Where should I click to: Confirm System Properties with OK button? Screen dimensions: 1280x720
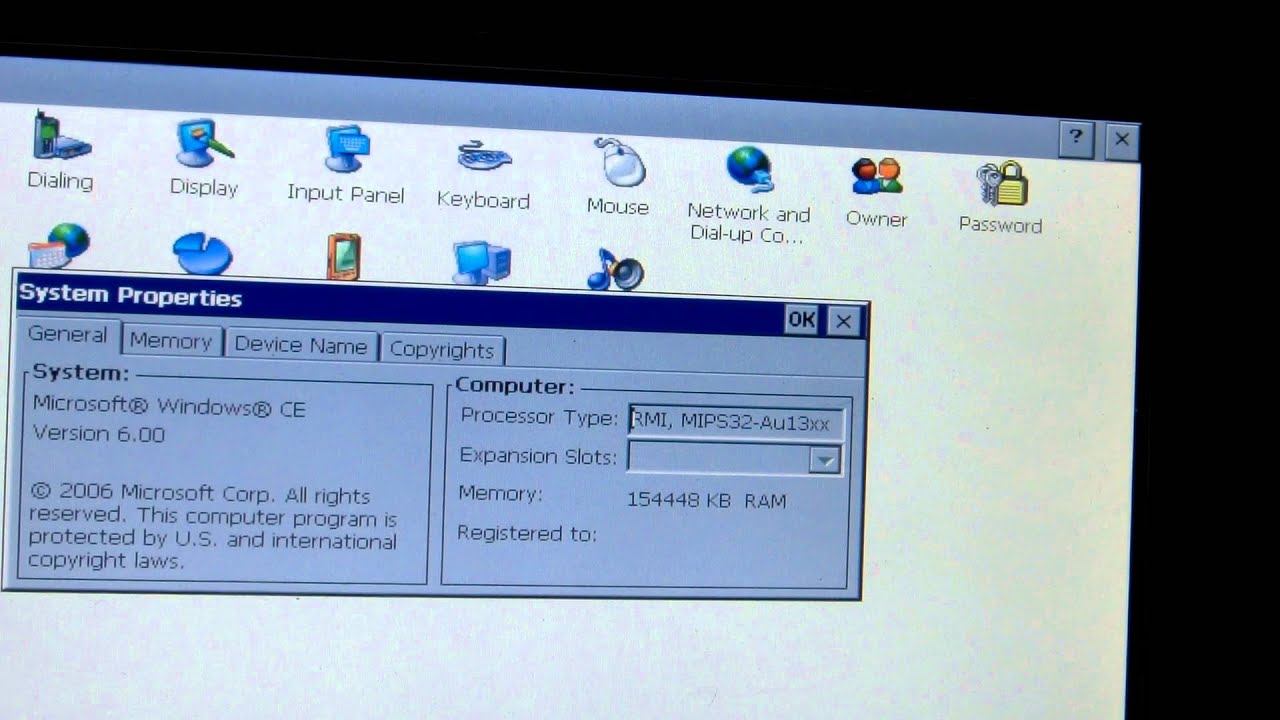(x=801, y=319)
